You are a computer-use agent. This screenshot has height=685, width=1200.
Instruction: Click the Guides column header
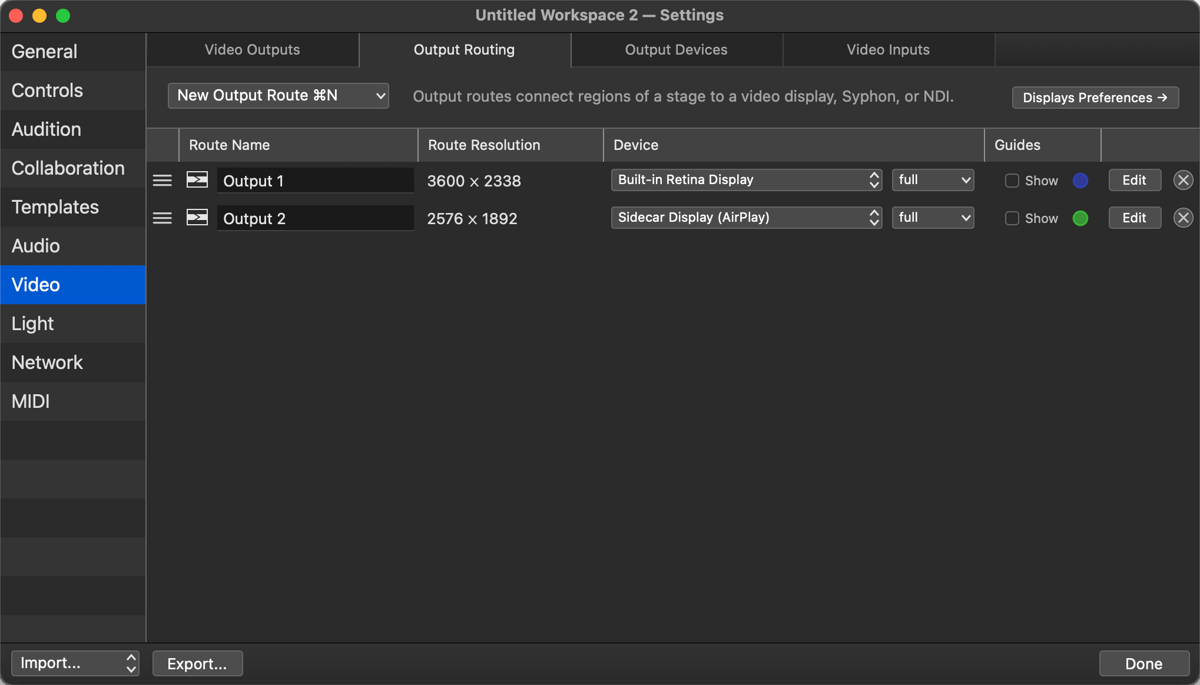[1042, 145]
